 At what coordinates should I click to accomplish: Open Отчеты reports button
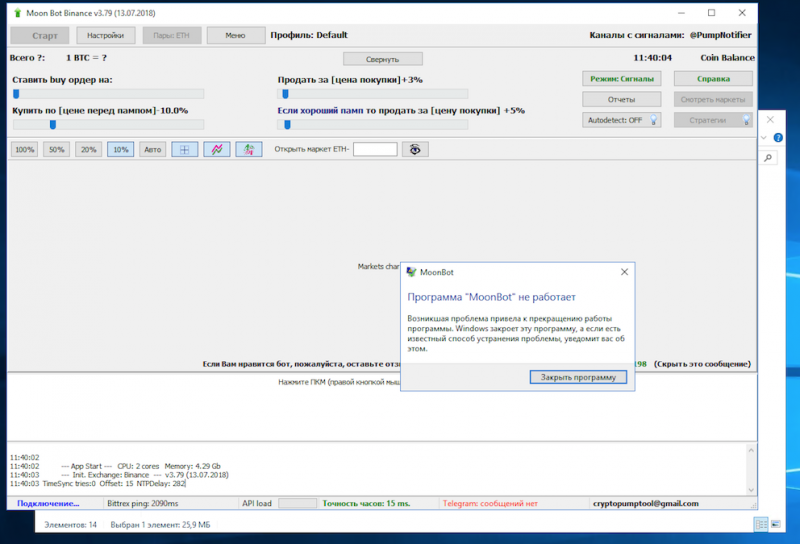click(x=621, y=100)
